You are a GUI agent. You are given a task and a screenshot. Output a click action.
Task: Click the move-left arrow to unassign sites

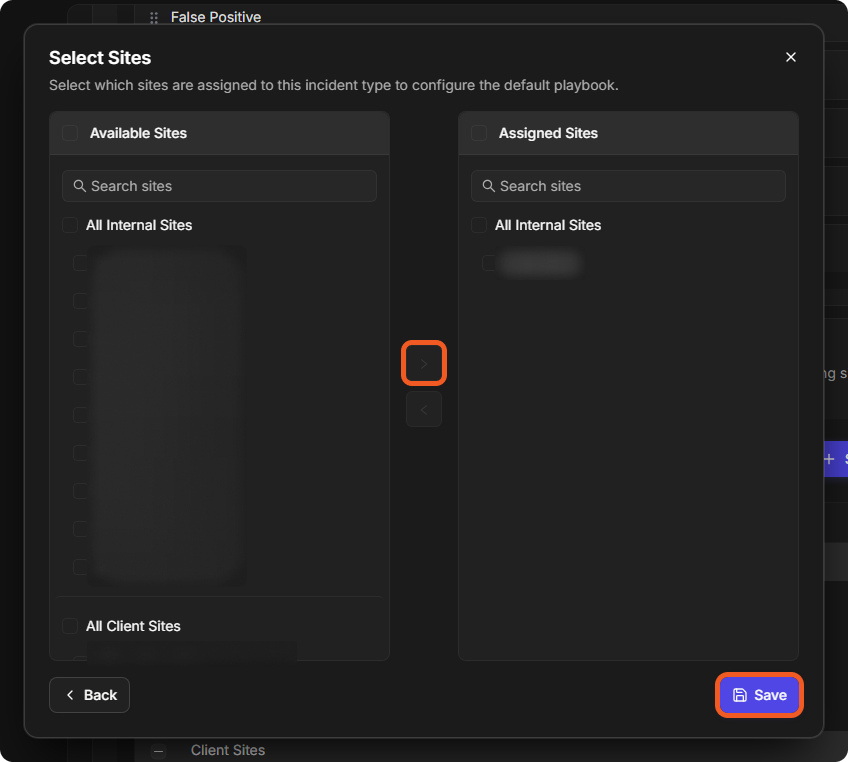[x=423, y=409]
